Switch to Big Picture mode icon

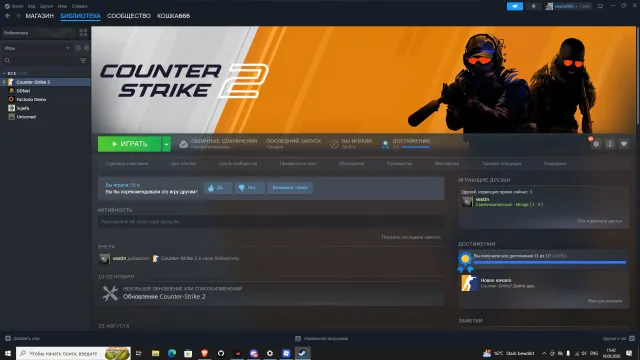[x=600, y=6]
